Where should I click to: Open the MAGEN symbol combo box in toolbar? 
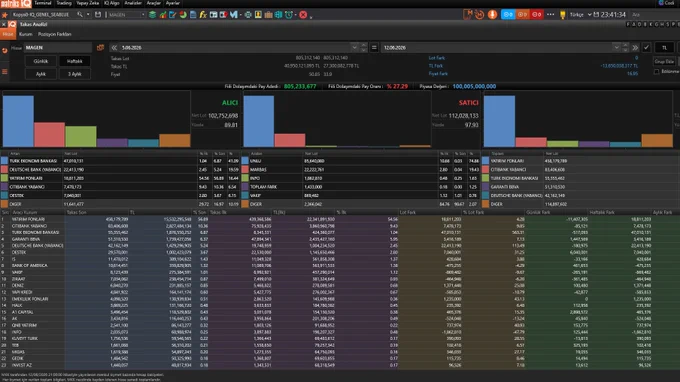pyautogui.click(x=127, y=15)
